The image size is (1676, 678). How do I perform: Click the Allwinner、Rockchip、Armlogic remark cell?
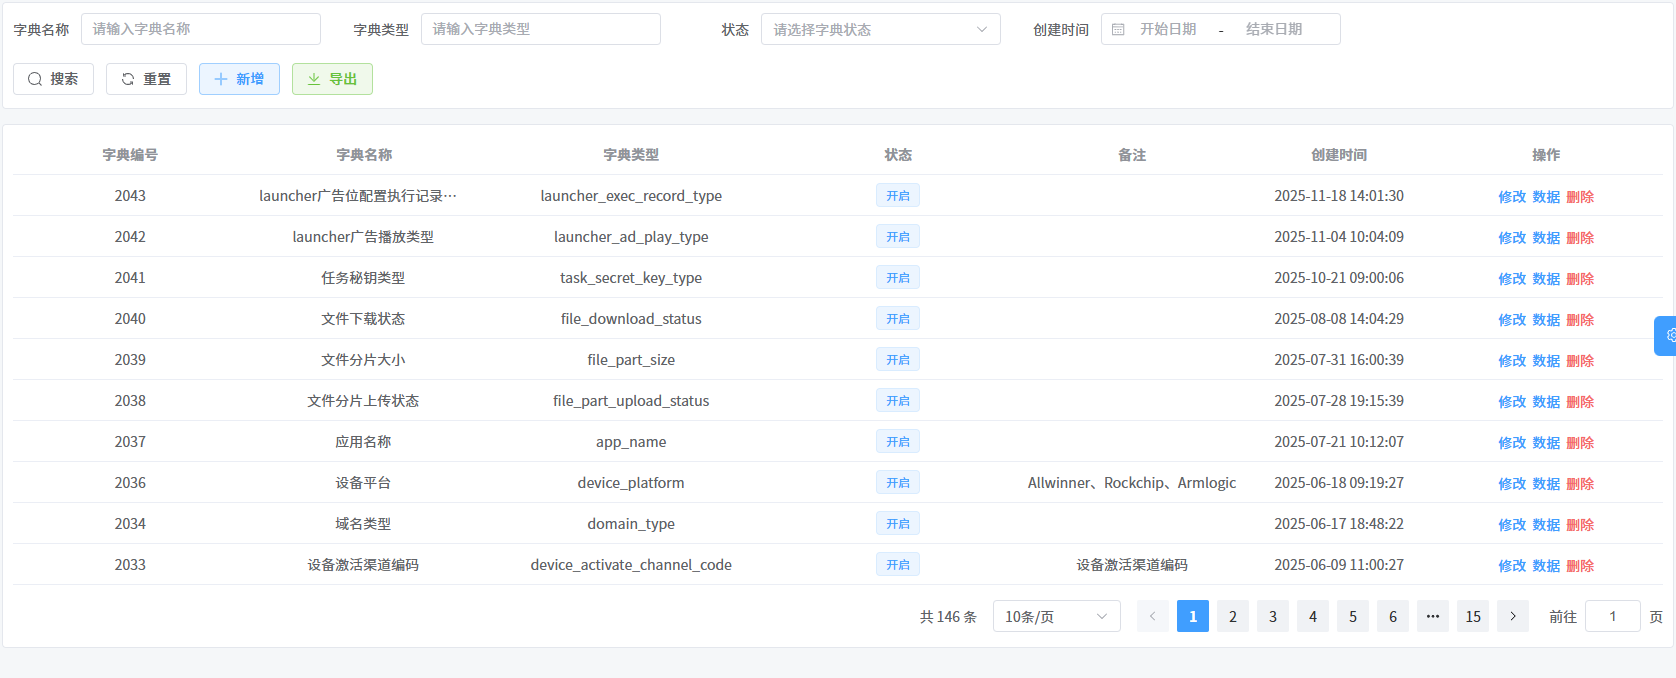tap(1132, 483)
